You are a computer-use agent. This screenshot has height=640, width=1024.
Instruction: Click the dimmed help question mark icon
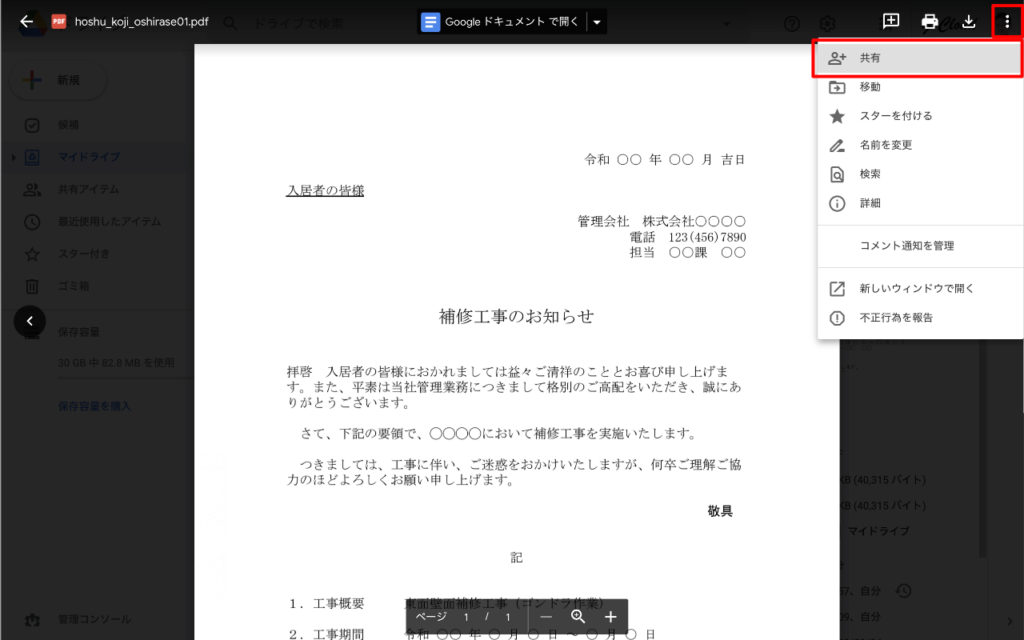[792, 24]
